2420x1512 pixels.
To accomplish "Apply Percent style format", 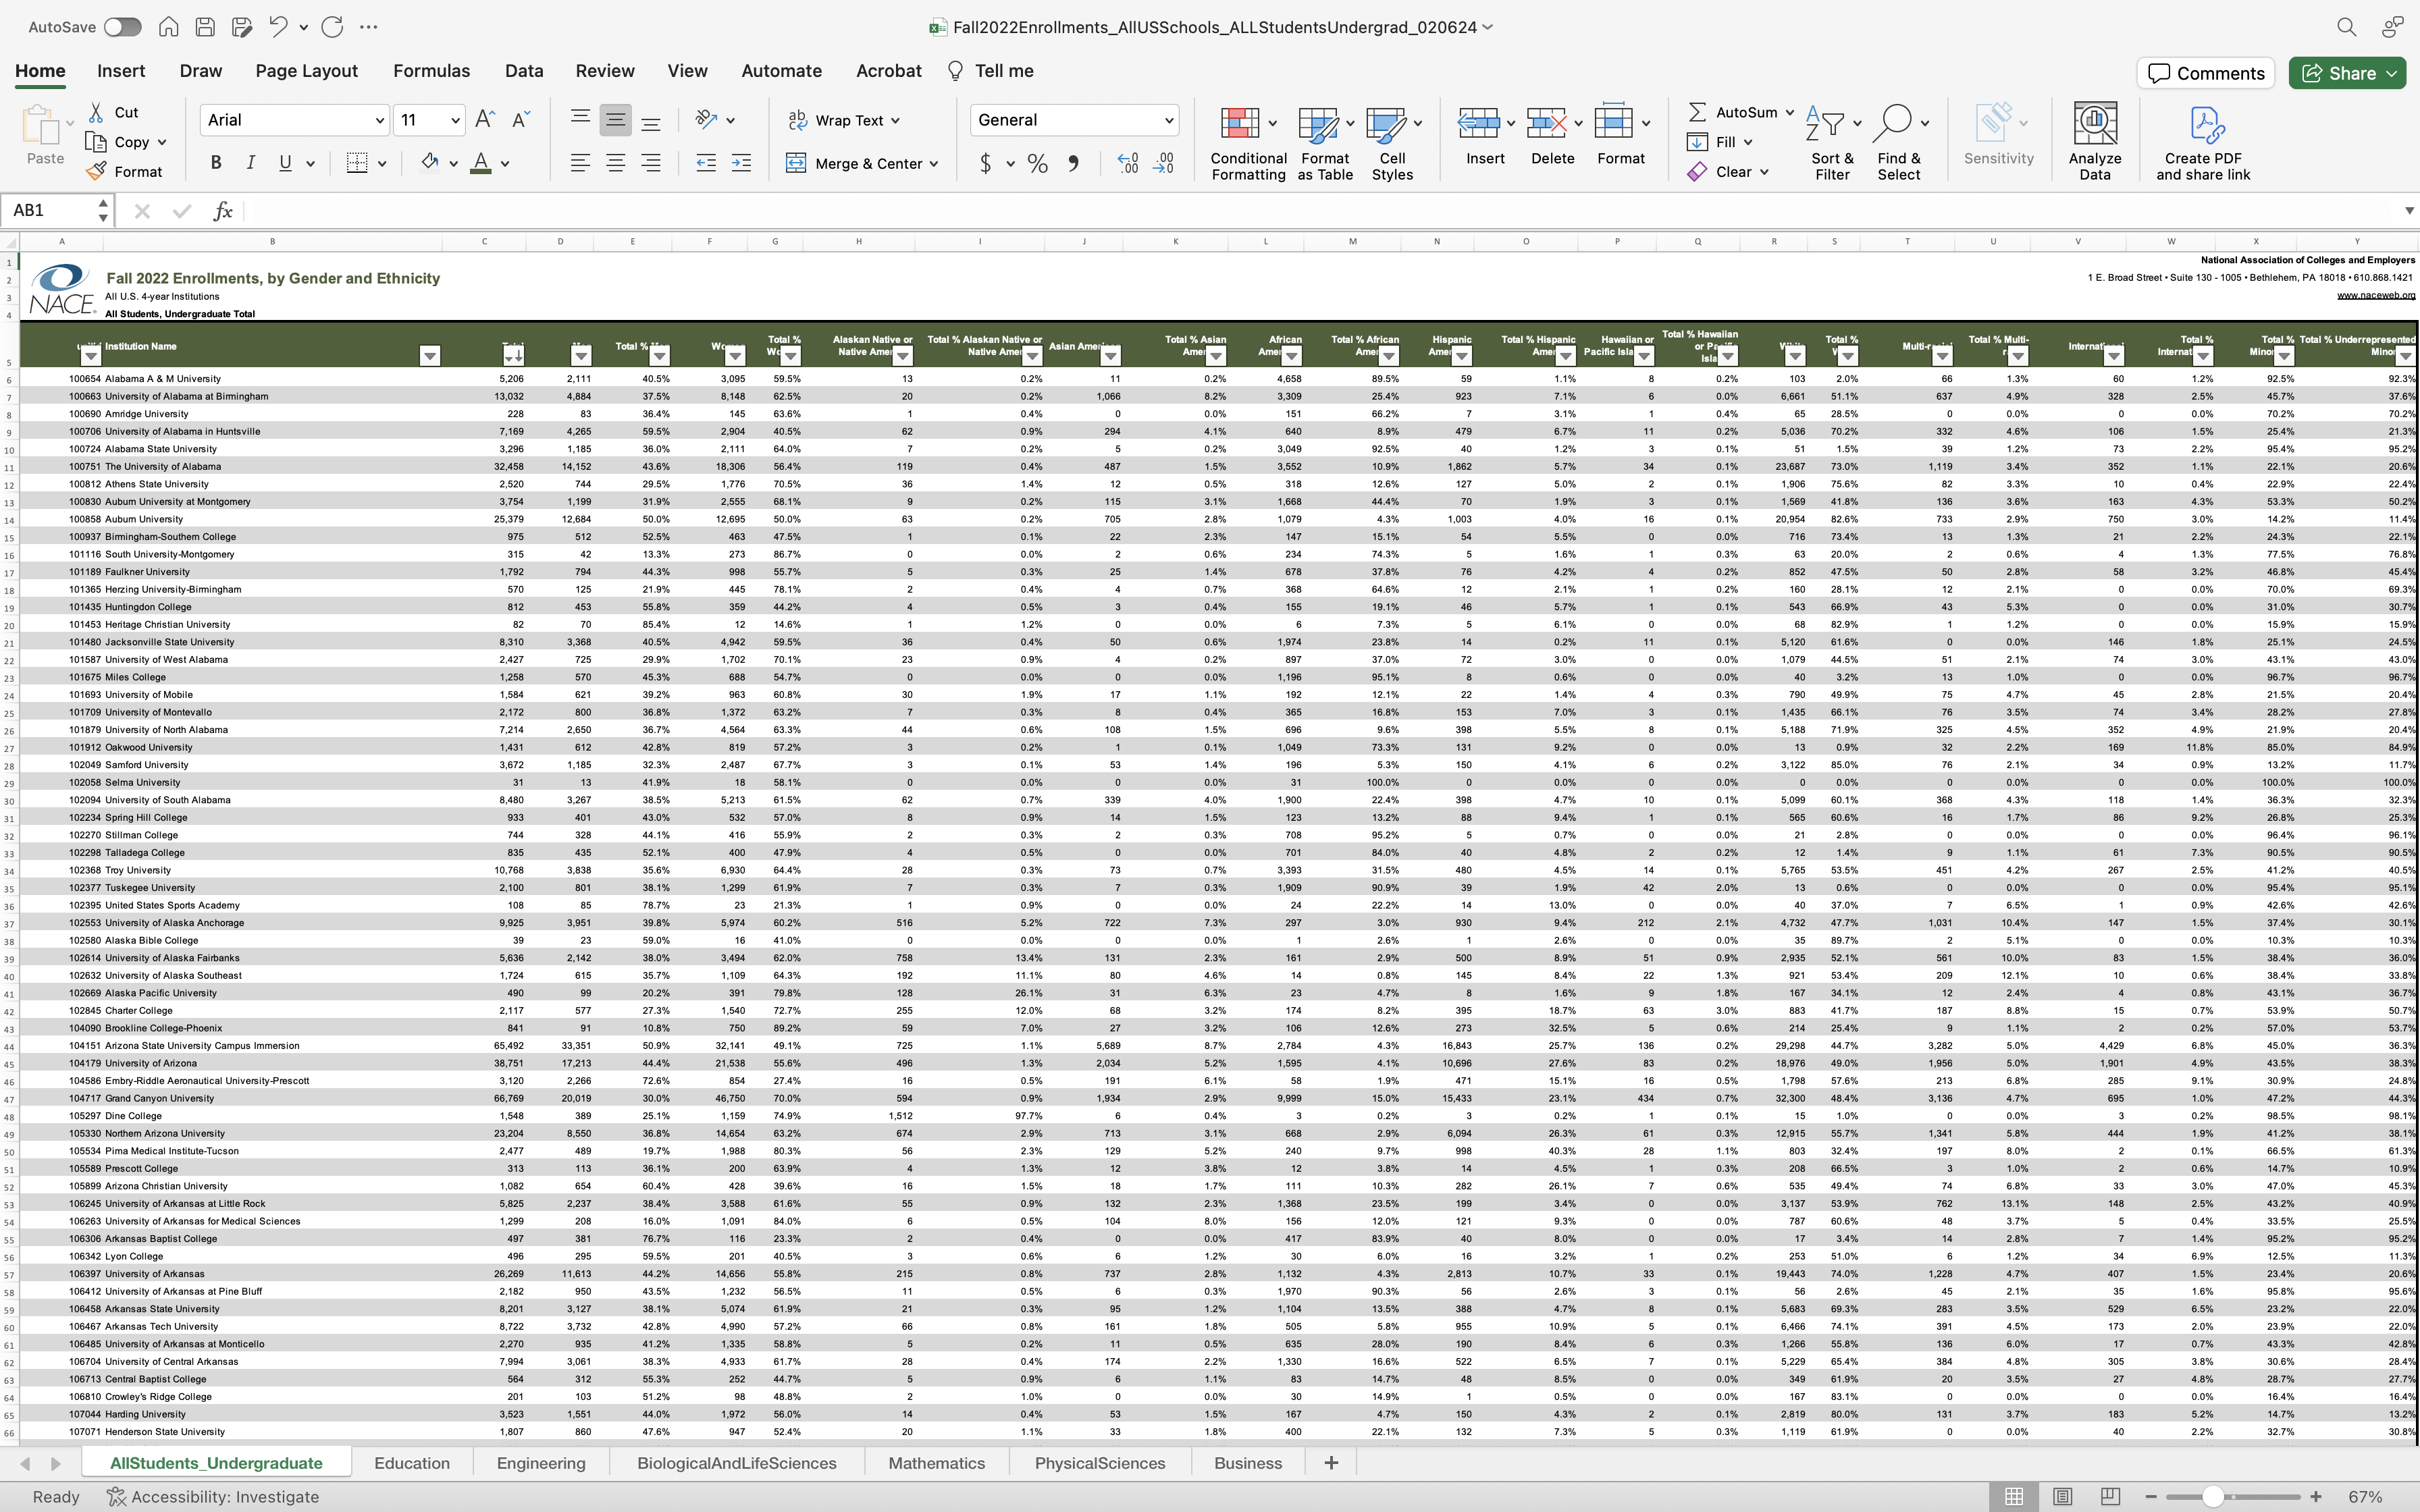I will click(x=1038, y=163).
